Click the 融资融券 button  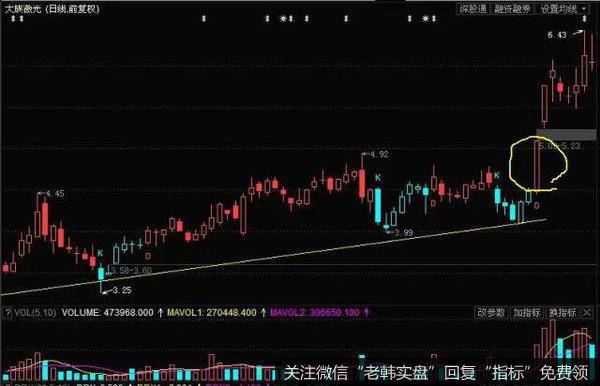point(512,9)
